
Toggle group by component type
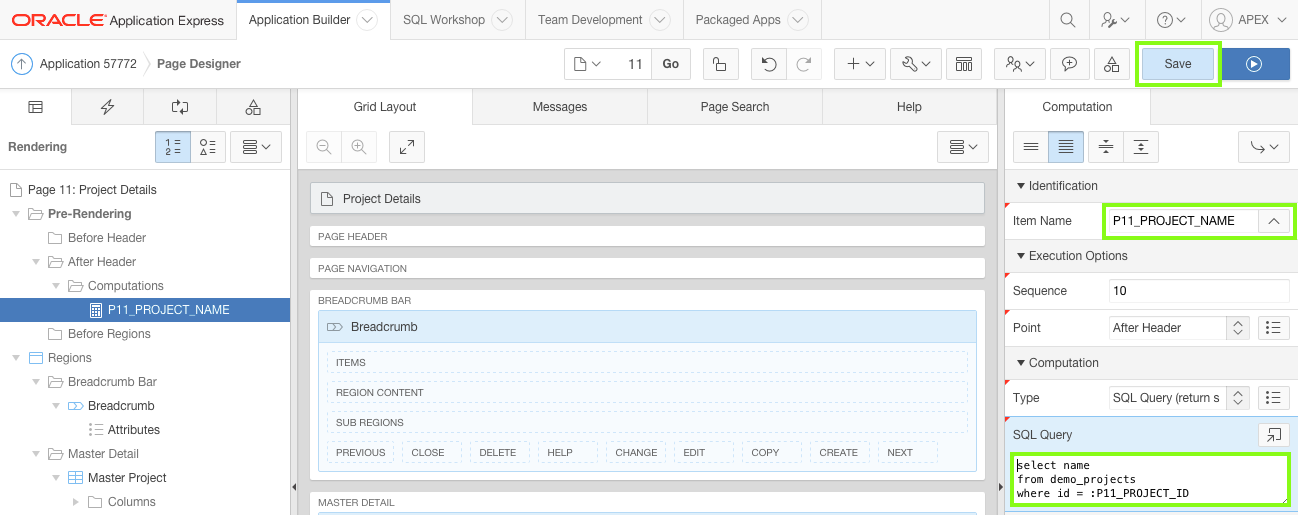click(208, 147)
